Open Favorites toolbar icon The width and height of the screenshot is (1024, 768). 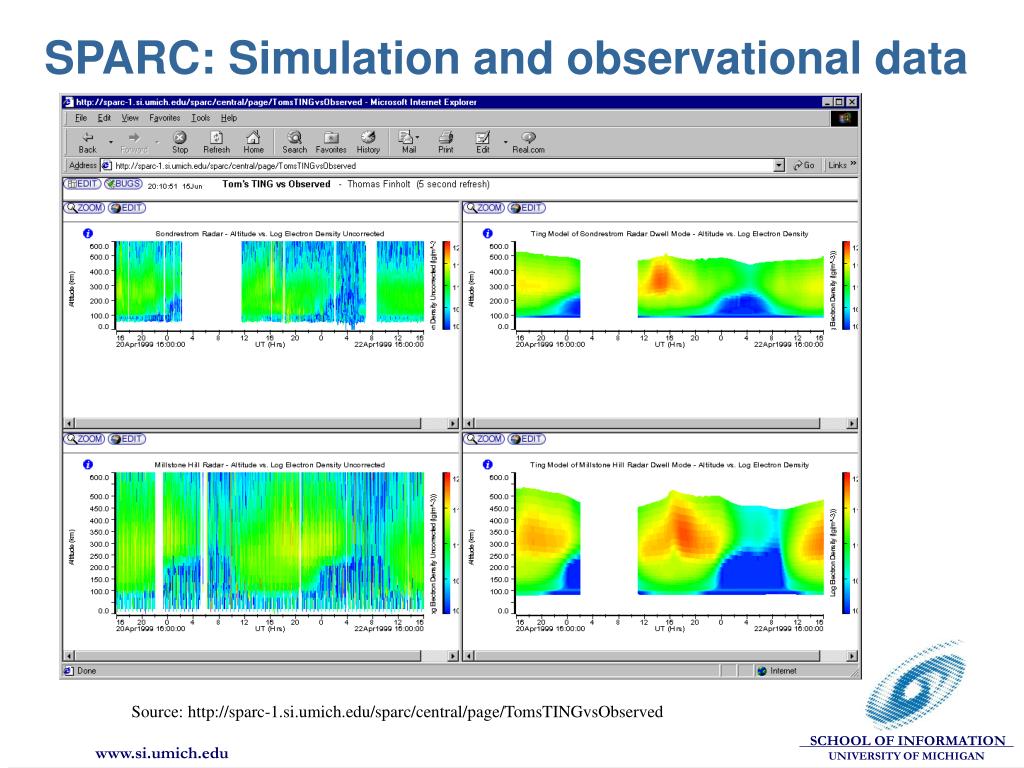(x=331, y=142)
